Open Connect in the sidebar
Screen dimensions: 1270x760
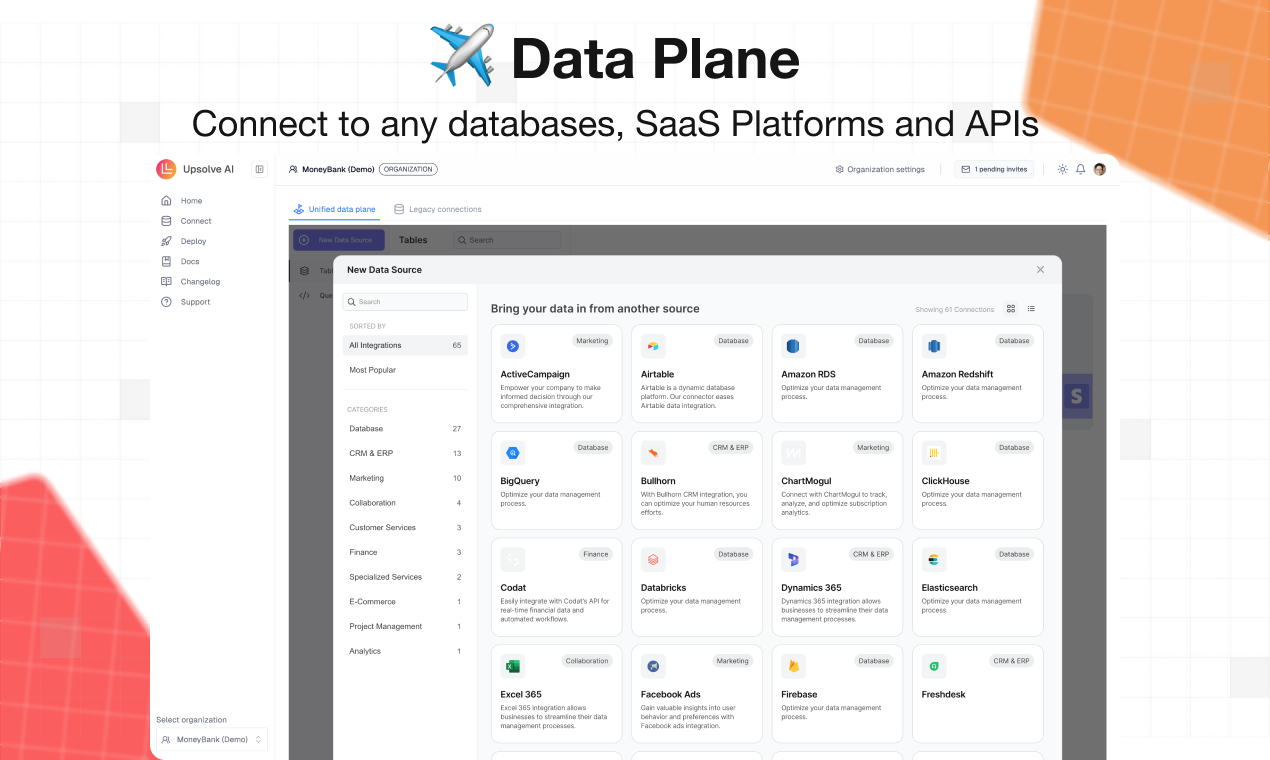[x=196, y=221]
